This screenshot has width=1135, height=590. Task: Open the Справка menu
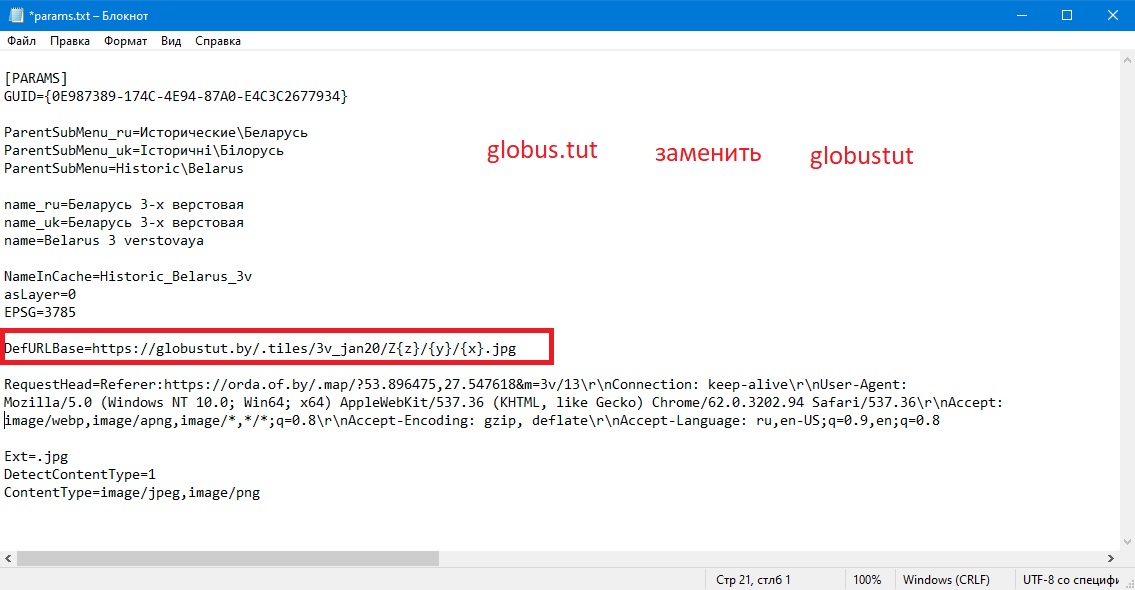click(x=217, y=41)
